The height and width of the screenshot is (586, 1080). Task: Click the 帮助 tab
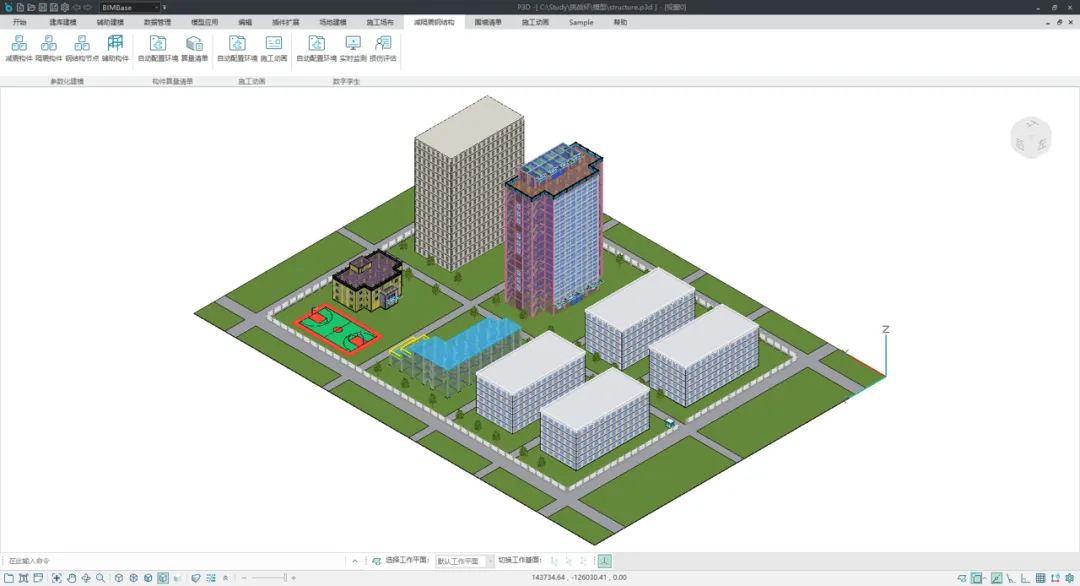click(620, 22)
